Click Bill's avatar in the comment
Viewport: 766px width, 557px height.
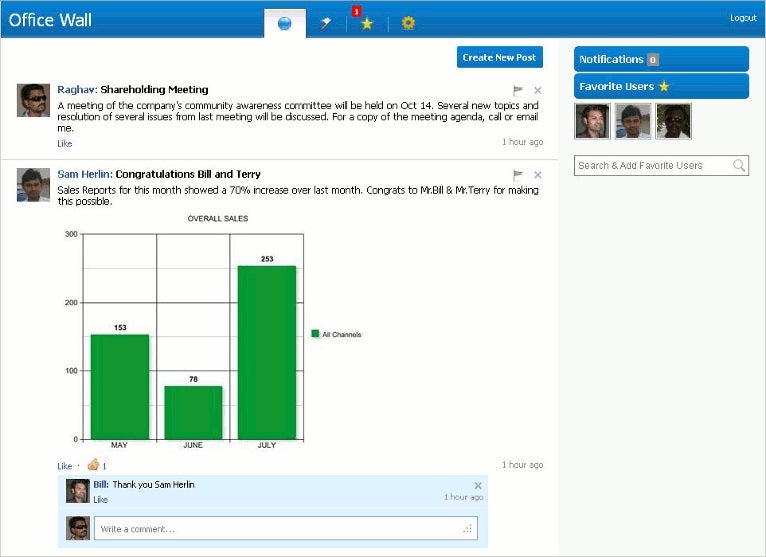point(78,491)
